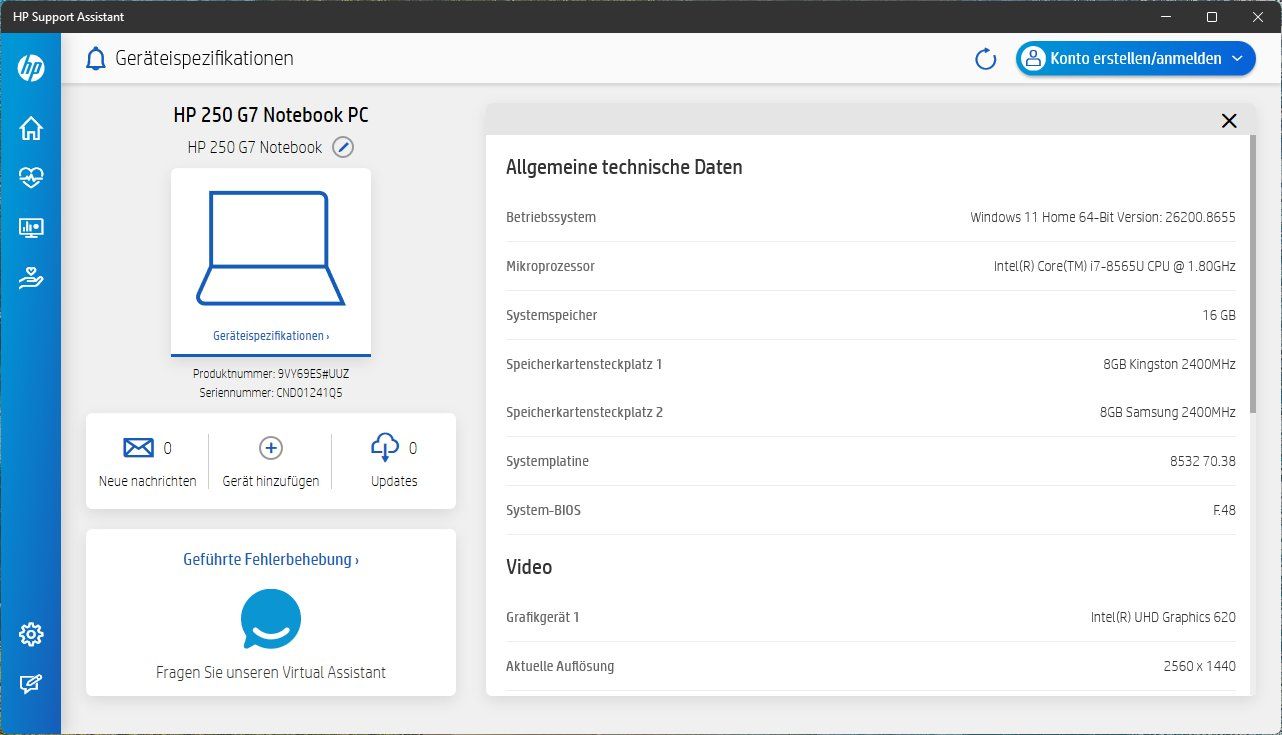Image resolution: width=1282 pixels, height=735 pixels.
Task: Open the monitor diagnostics sidebar icon
Action: point(31,229)
